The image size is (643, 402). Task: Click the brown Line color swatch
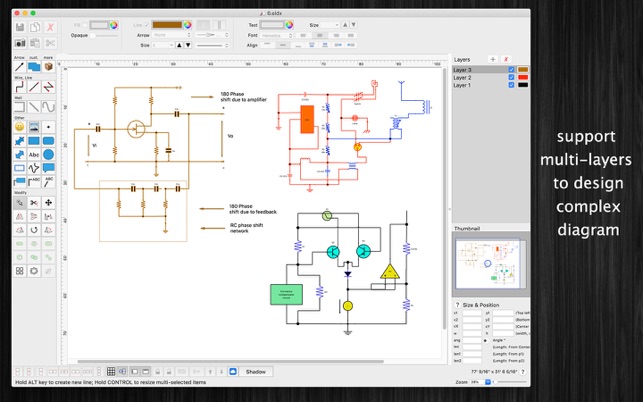coord(167,25)
